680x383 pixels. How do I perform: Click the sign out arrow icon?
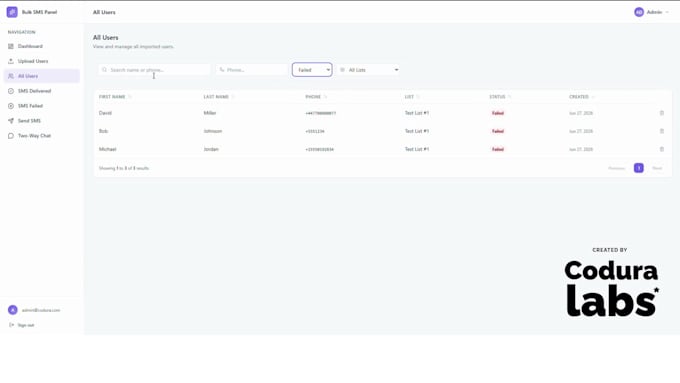point(11,325)
